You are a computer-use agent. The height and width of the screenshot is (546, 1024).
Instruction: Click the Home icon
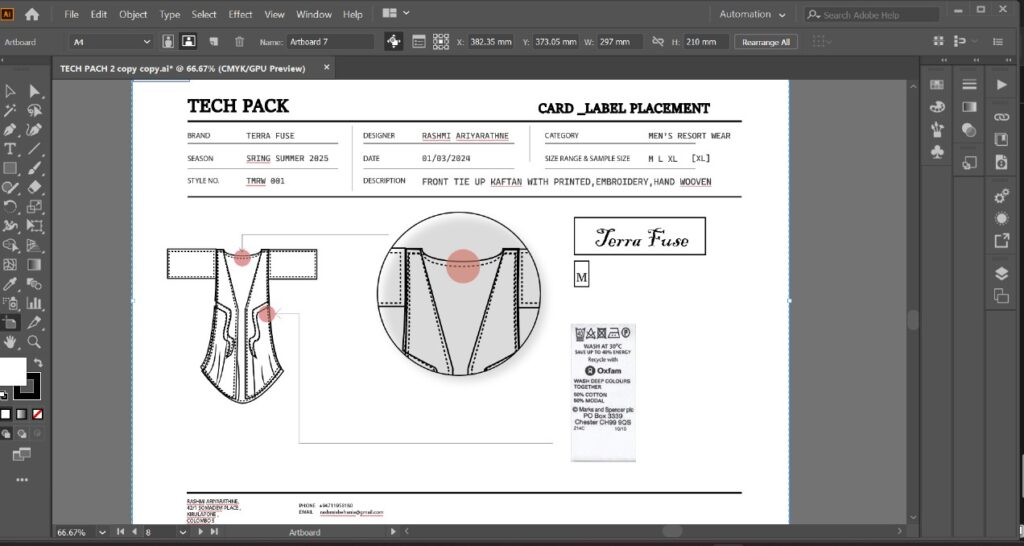[x=32, y=15]
